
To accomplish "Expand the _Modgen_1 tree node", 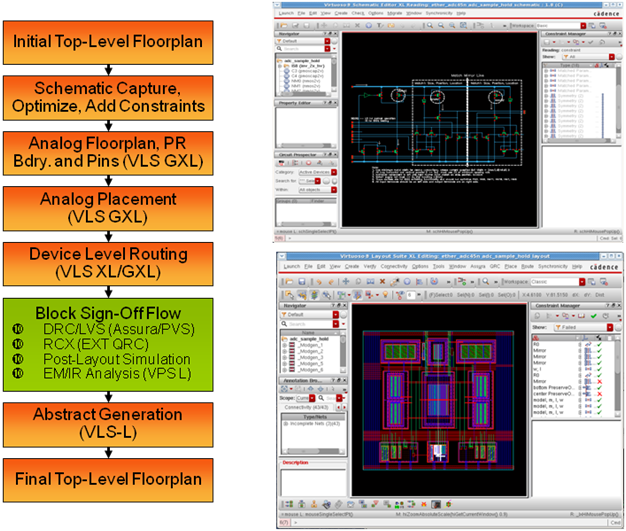I will (285, 345).
